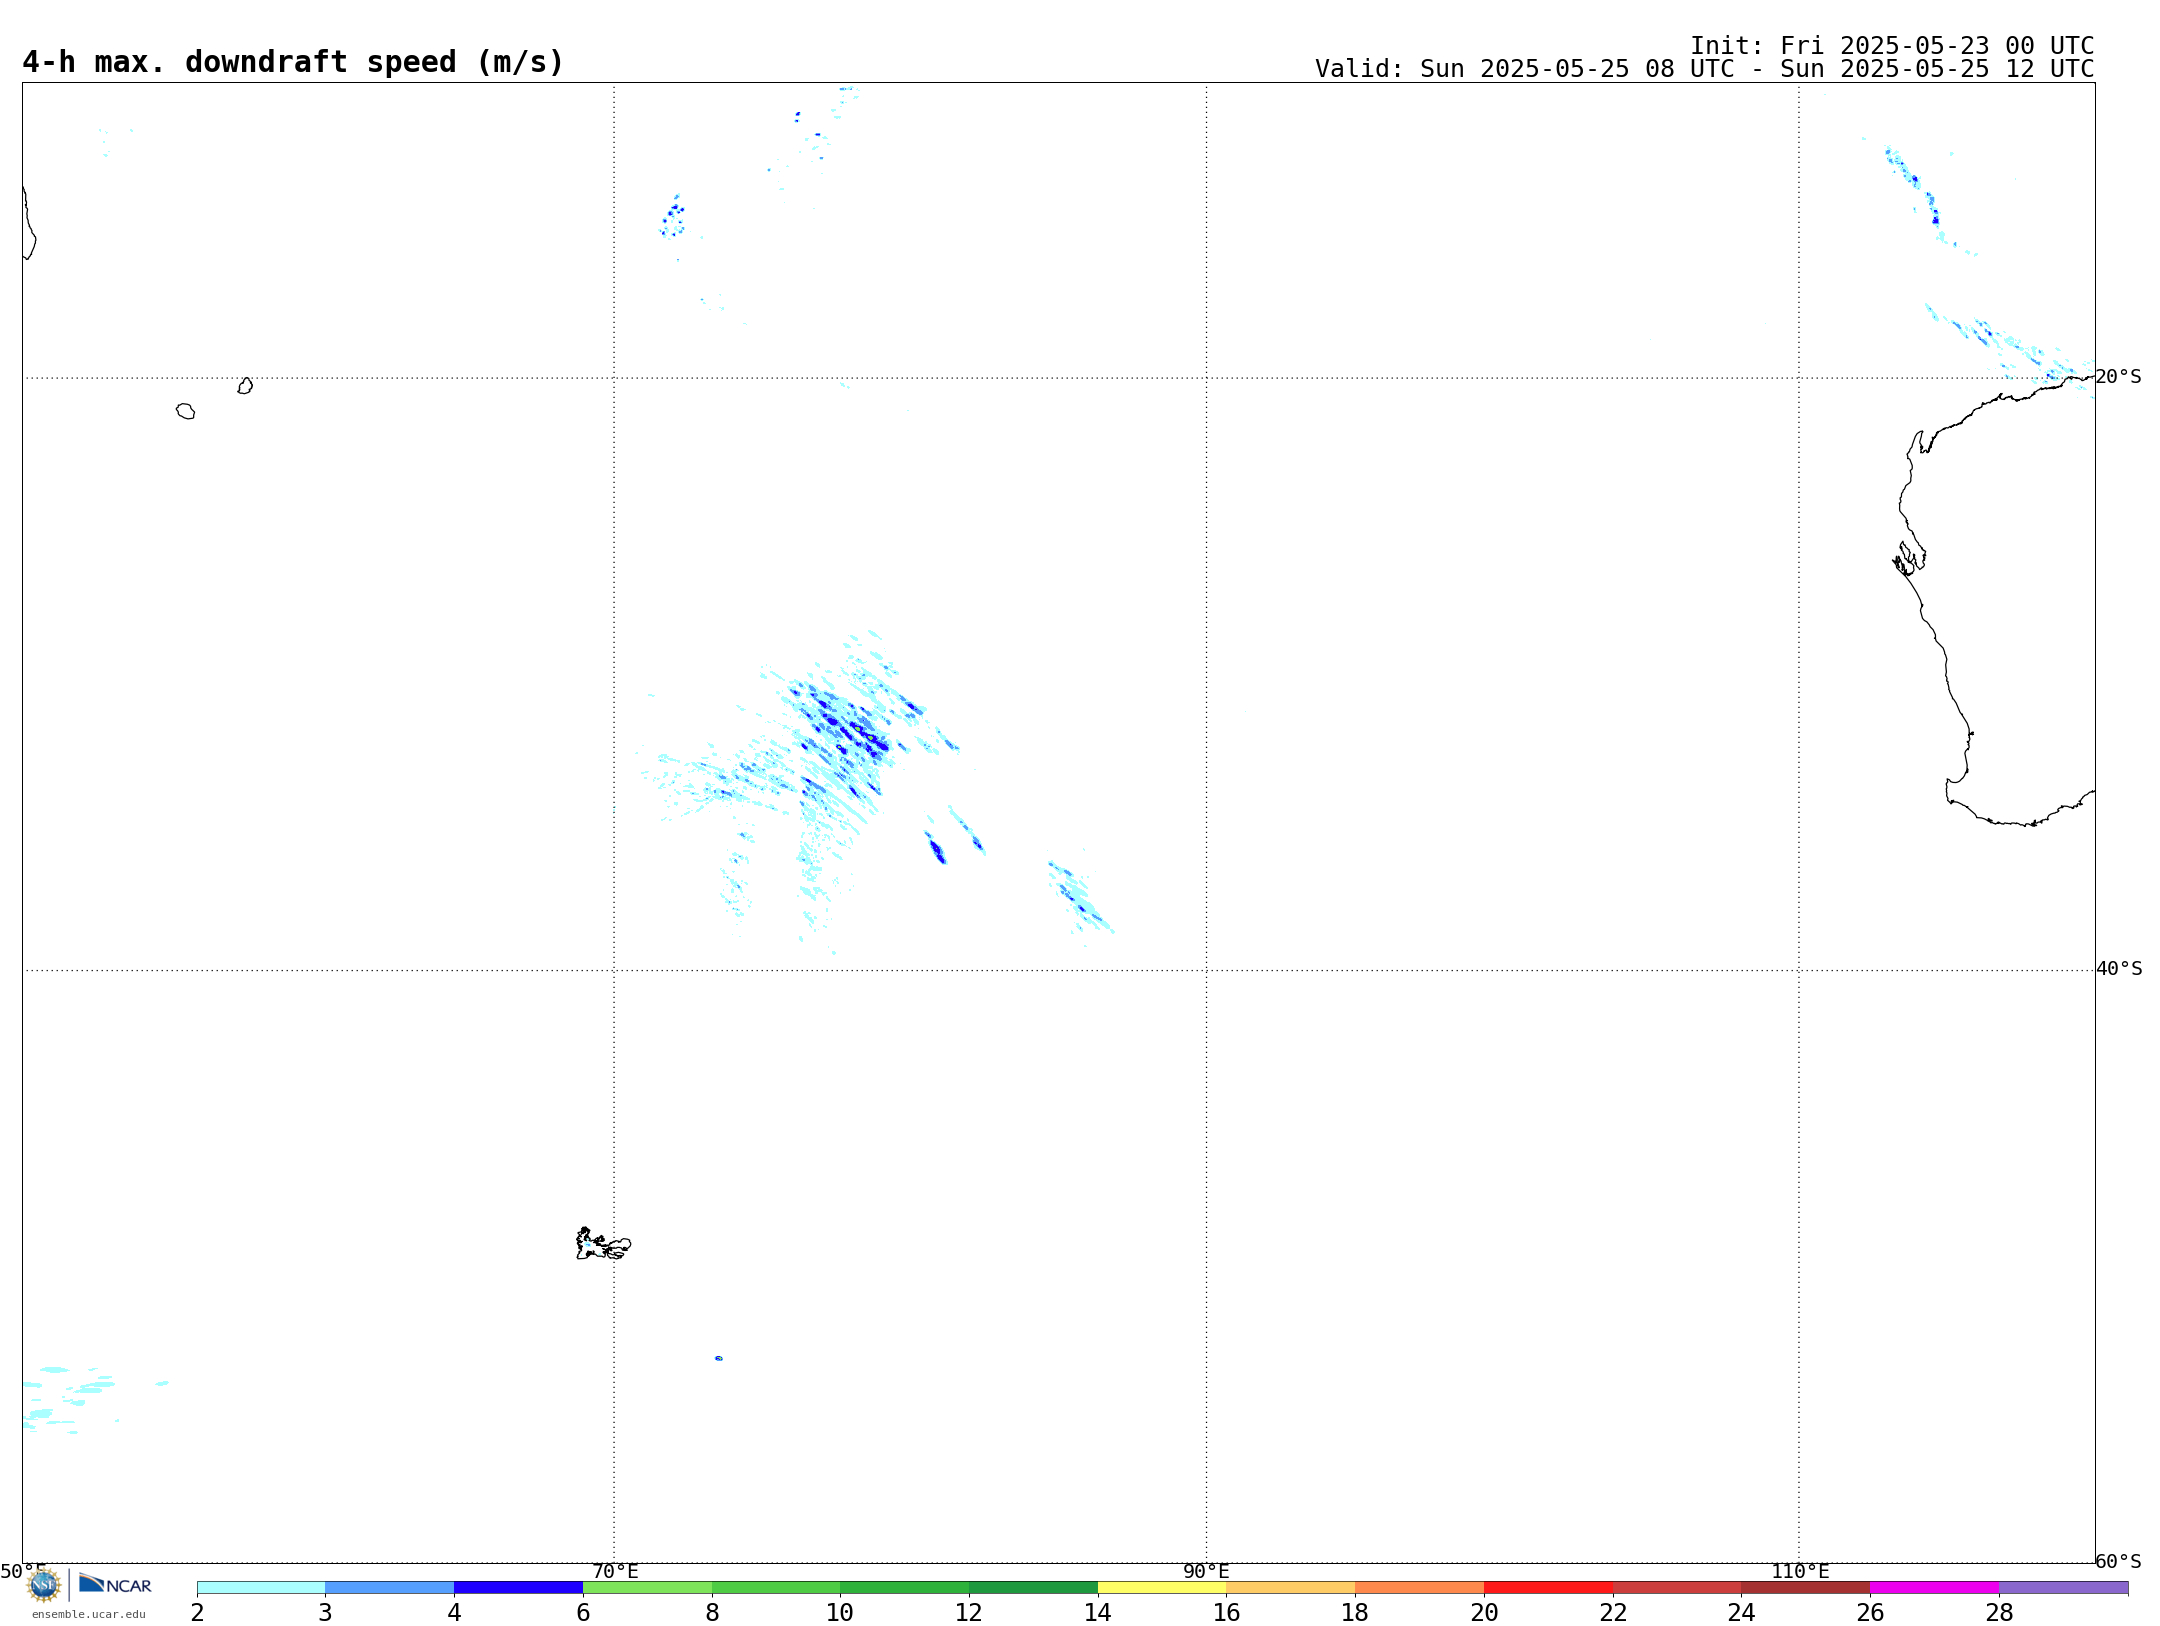
Task: Click the NCAR logo
Action: [115, 1584]
